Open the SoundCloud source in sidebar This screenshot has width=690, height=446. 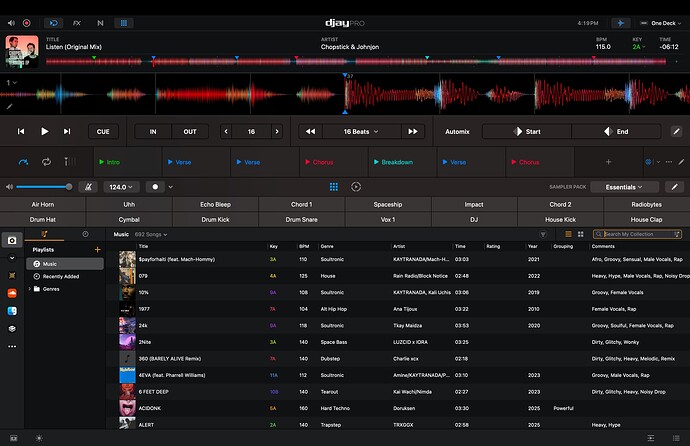12,293
